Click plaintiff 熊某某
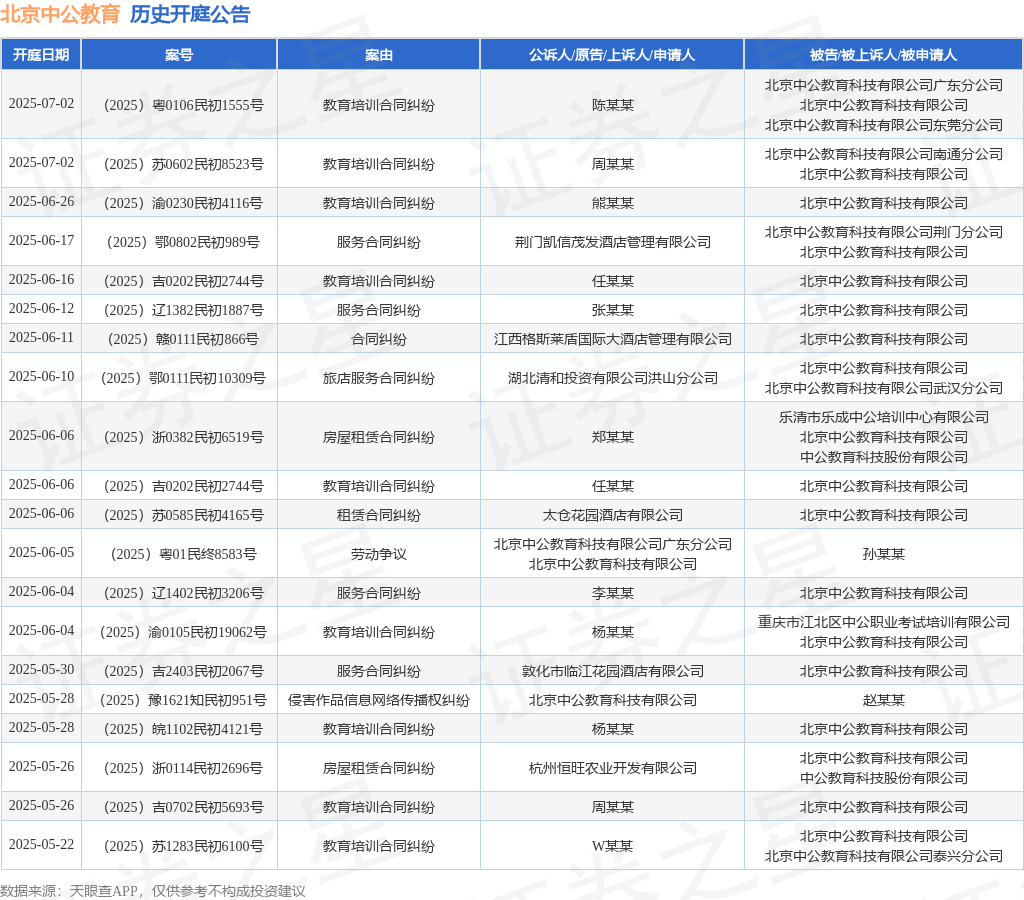The width and height of the screenshot is (1024, 900). coord(613,203)
